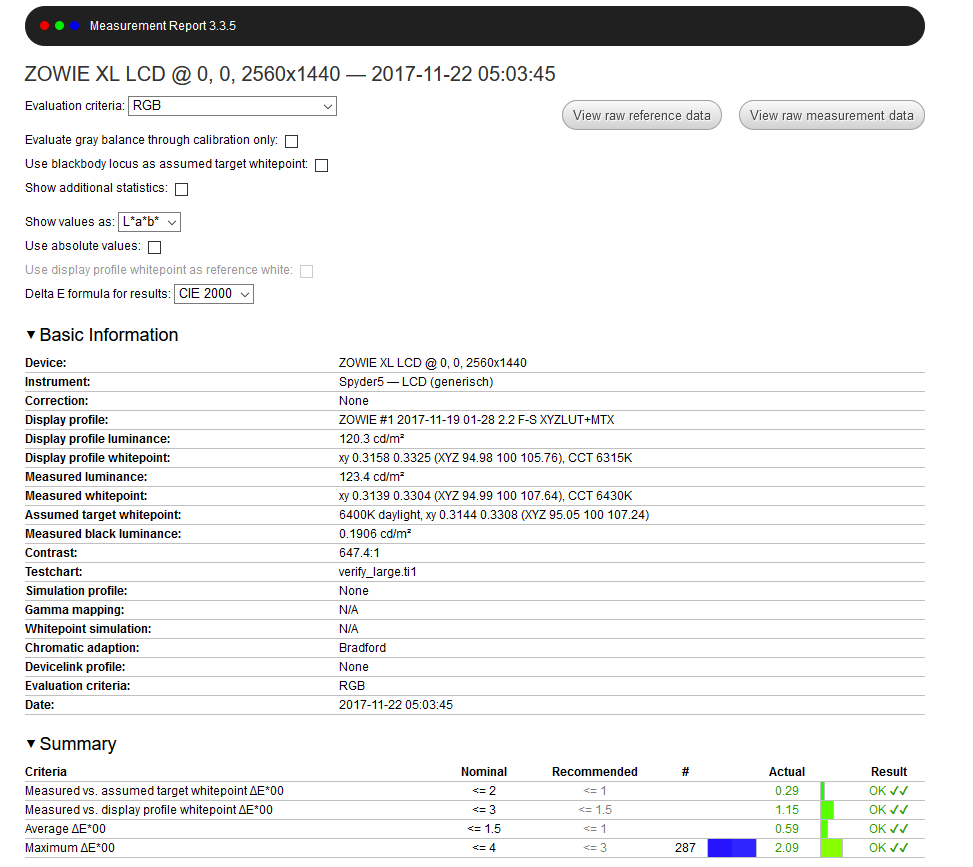Image resolution: width=973 pixels, height=867 pixels.
Task: Tick the blackbody locus target whitepoint checkbox
Action: (x=321, y=165)
